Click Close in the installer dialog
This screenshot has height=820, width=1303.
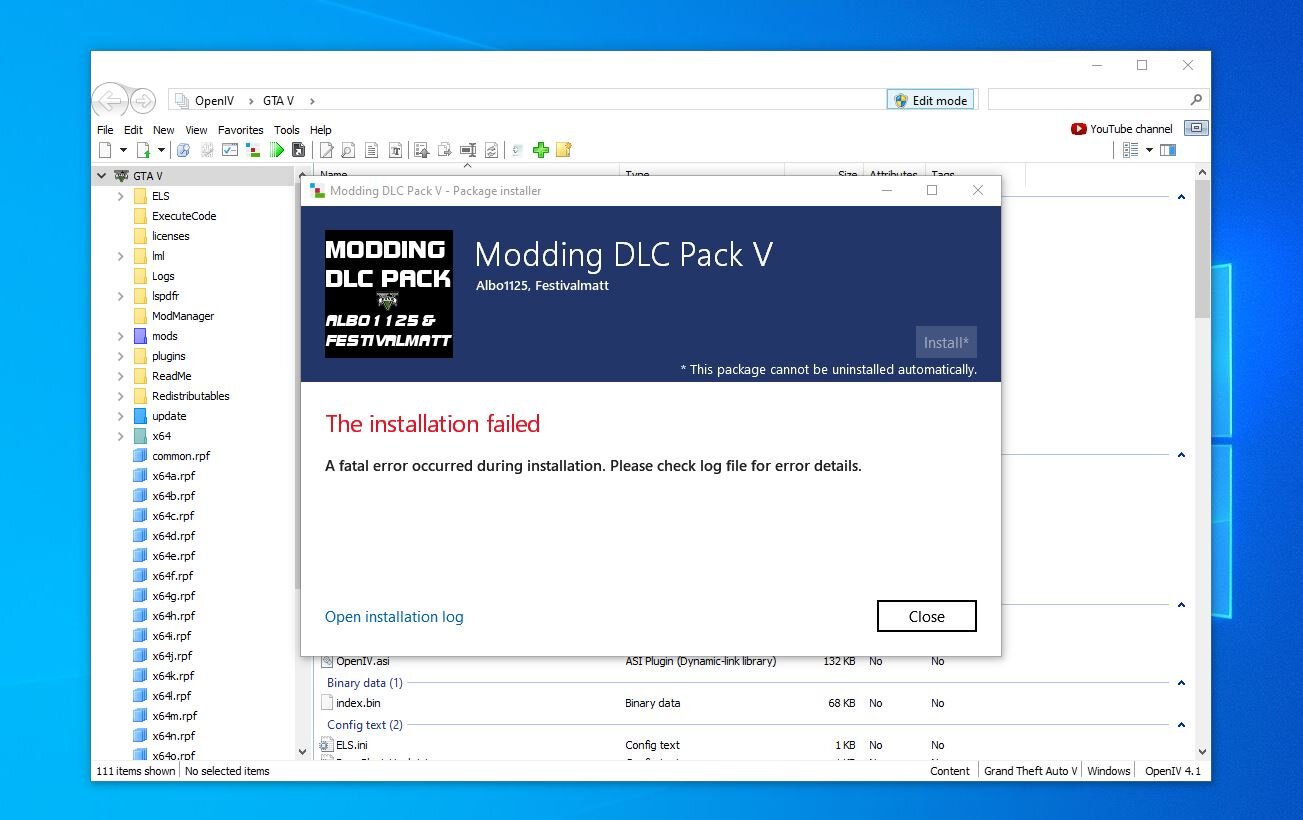(926, 616)
